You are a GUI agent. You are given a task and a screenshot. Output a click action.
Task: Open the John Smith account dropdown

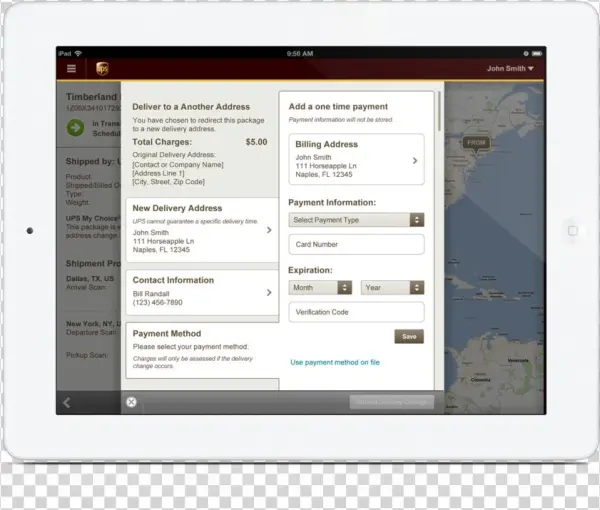pyautogui.click(x=510, y=69)
